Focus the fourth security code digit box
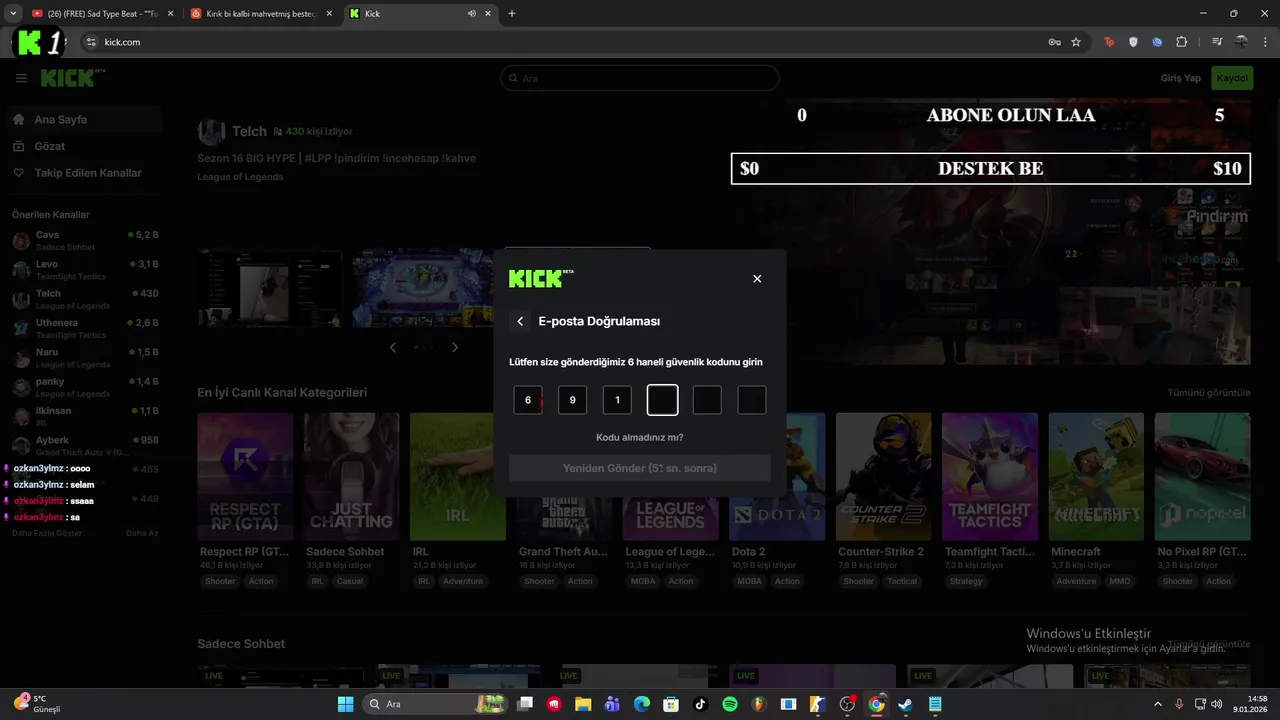 coord(662,400)
